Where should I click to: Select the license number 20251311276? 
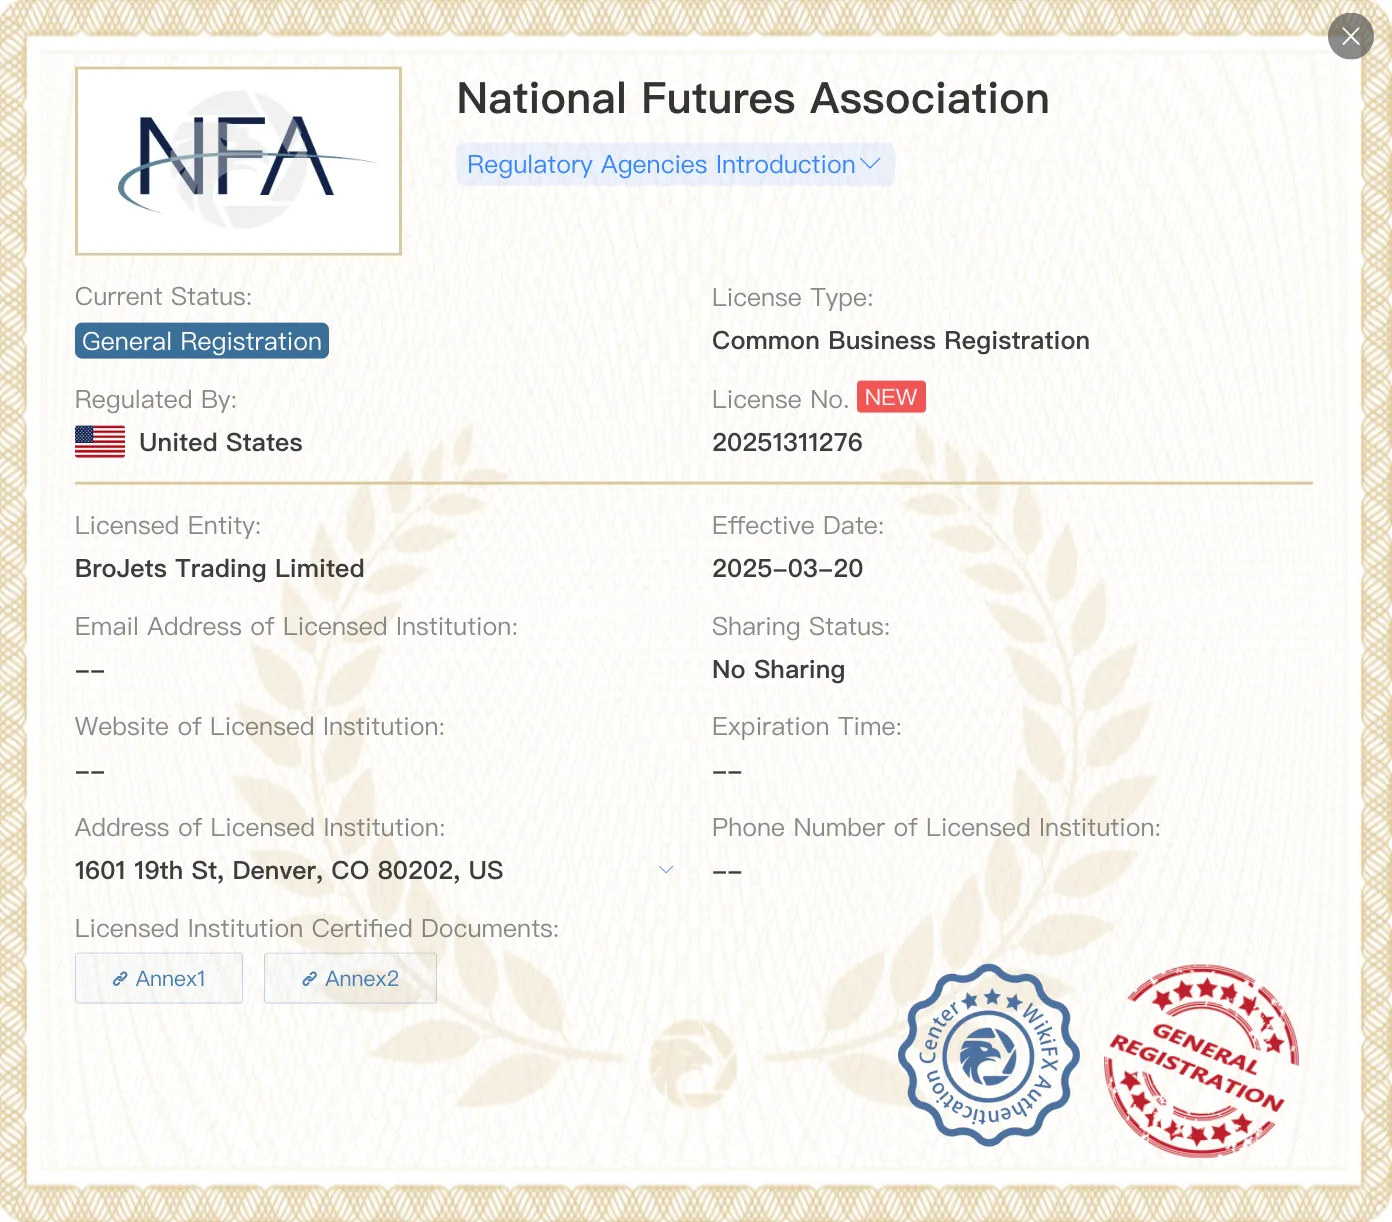787,442
